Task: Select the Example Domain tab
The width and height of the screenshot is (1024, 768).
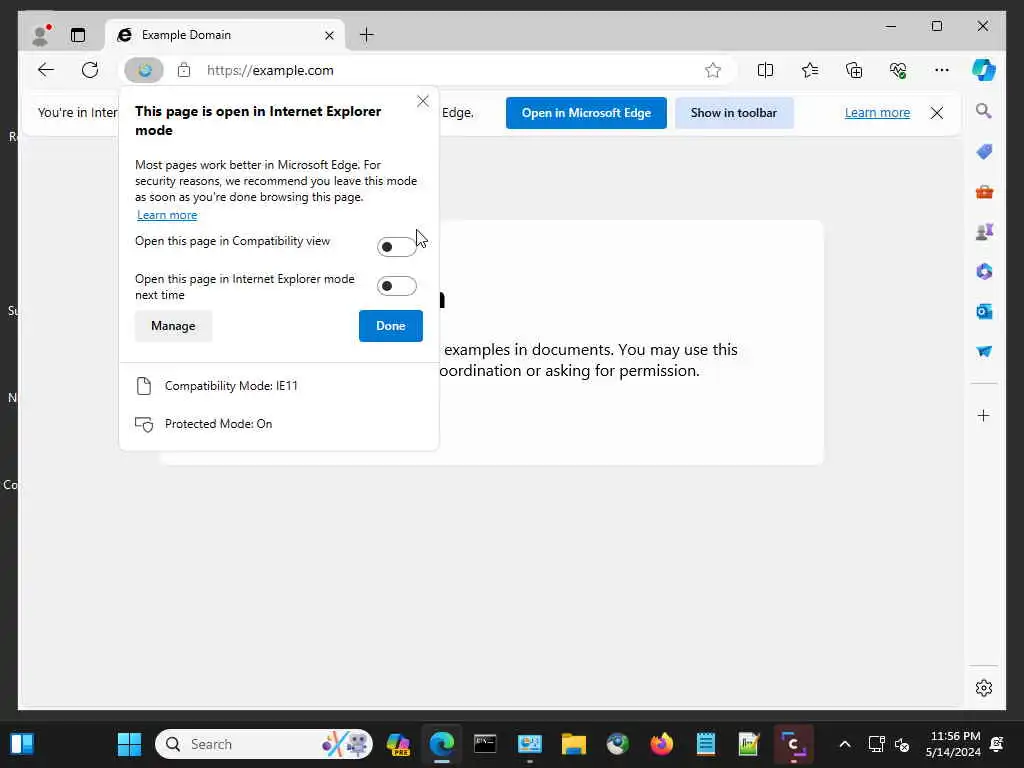Action: click(224, 35)
